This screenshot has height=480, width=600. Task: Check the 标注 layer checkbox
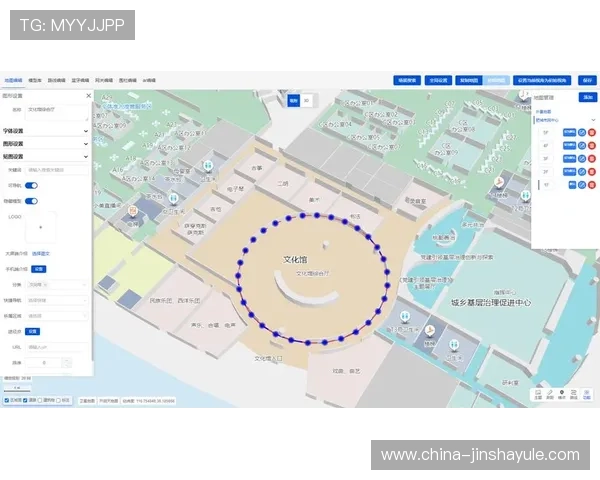[x=59, y=400]
